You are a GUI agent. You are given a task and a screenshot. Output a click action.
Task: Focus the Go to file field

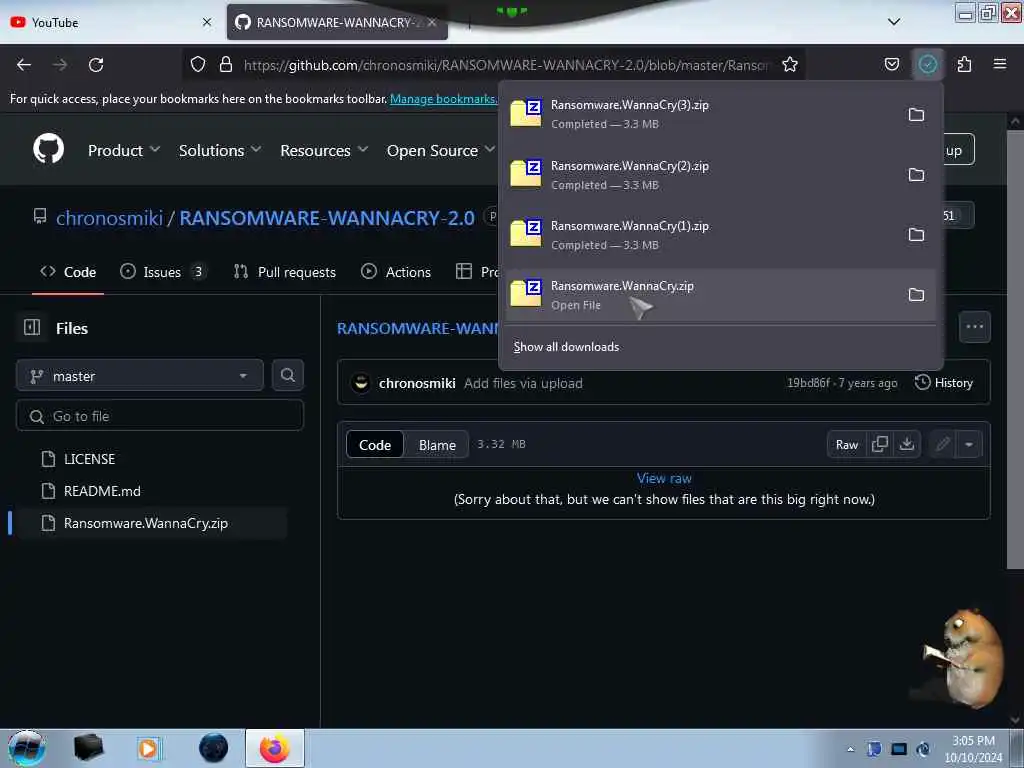click(x=160, y=416)
